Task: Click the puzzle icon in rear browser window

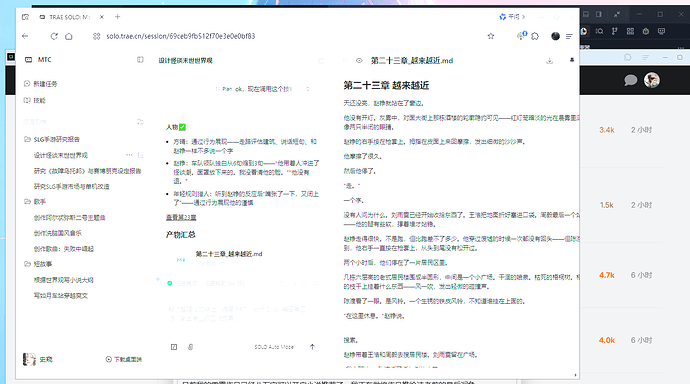Action: tap(627, 57)
